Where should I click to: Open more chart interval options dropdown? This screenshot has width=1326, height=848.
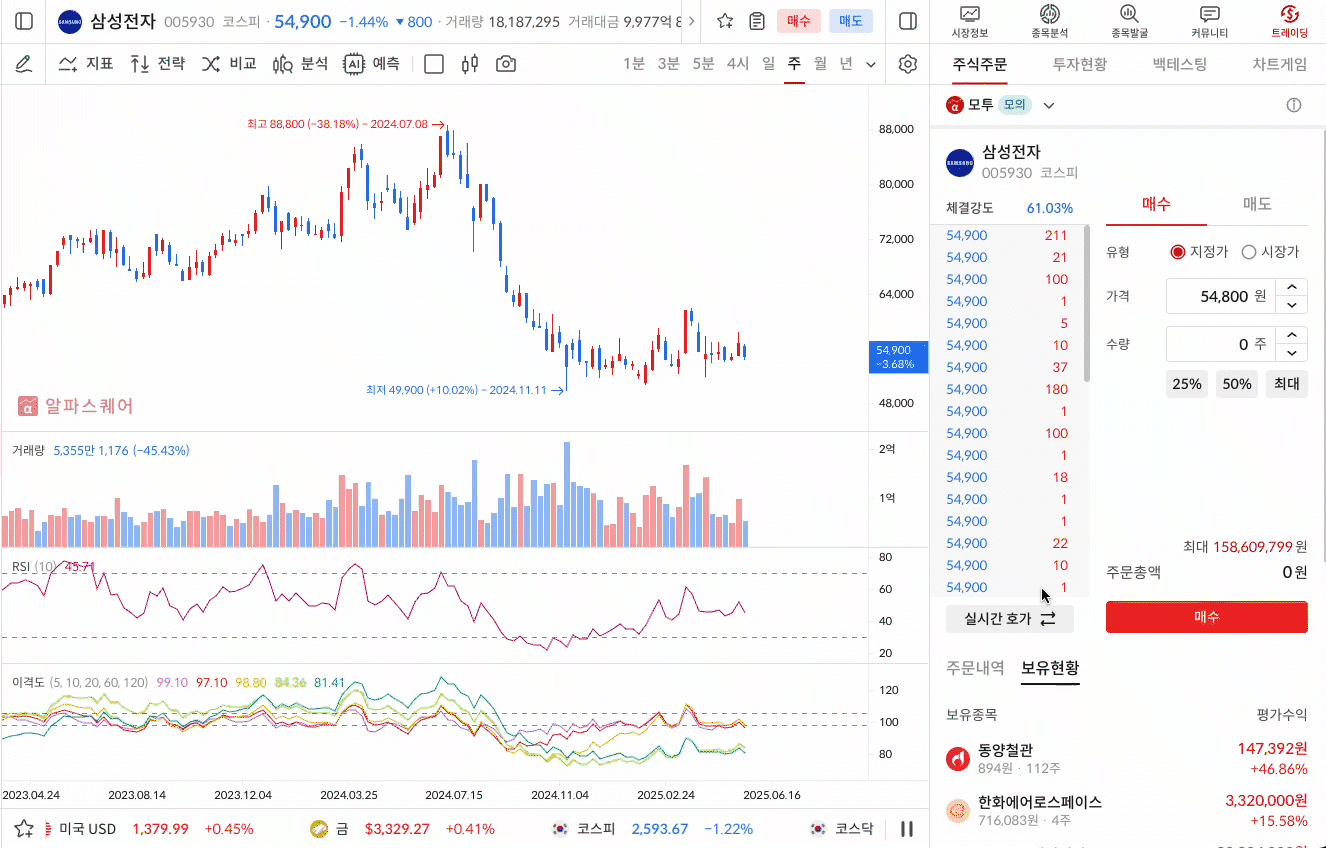871,64
